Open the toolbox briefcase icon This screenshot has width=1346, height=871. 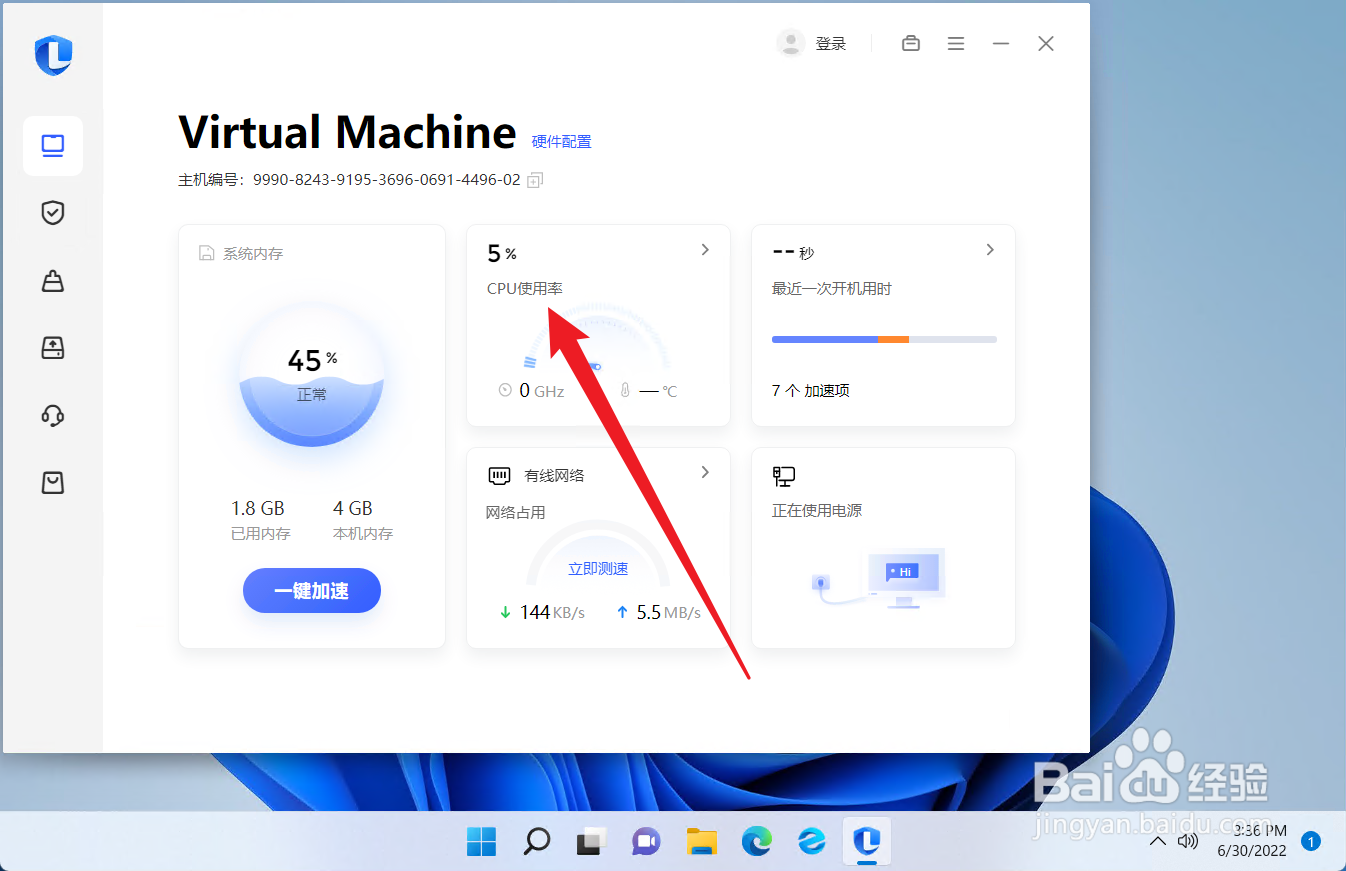[x=911, y=43]
